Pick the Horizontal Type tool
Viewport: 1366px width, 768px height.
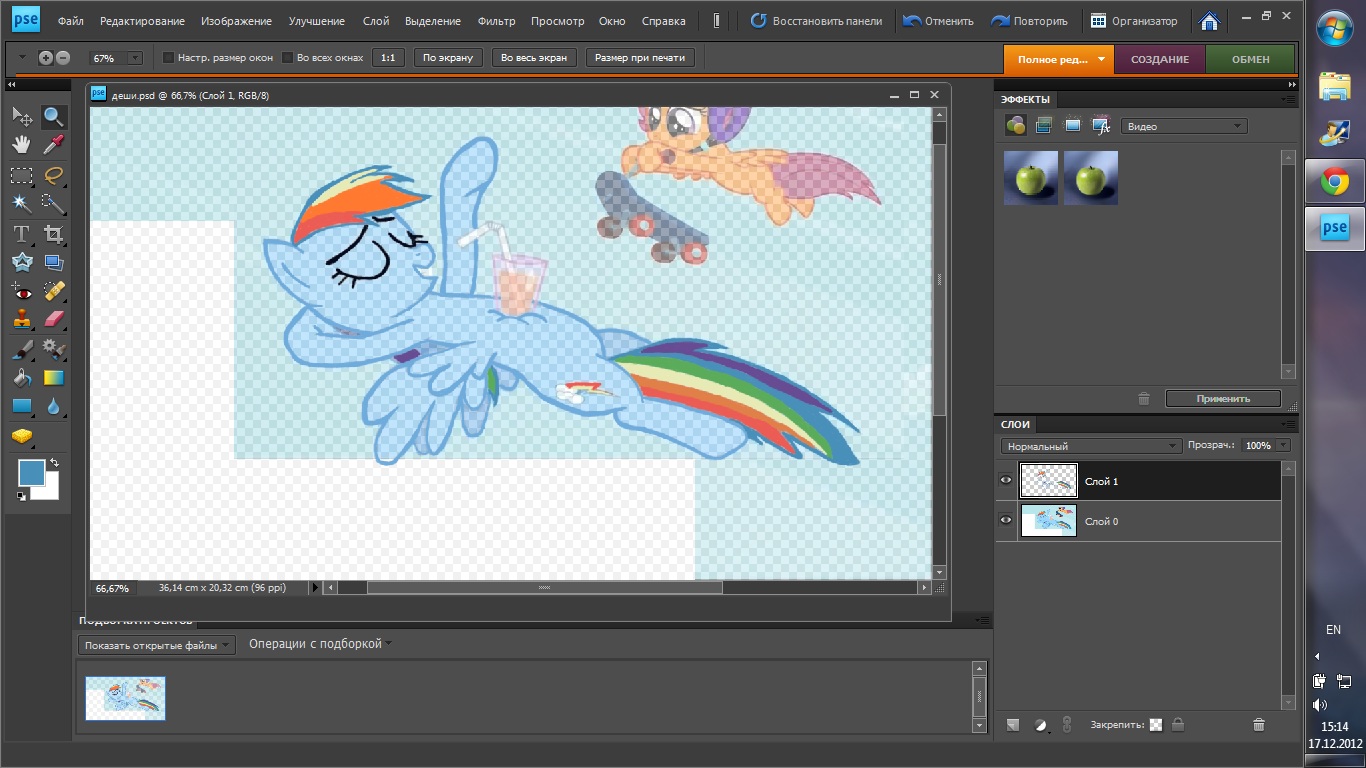21,234
